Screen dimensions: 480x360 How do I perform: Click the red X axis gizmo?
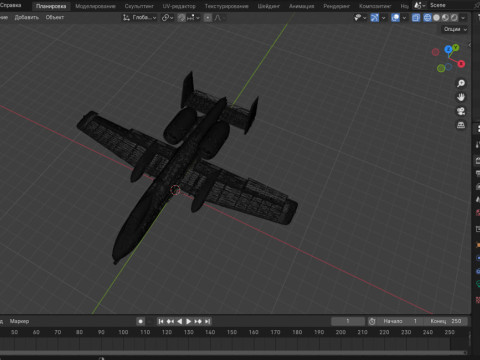(x=461, y=64)
